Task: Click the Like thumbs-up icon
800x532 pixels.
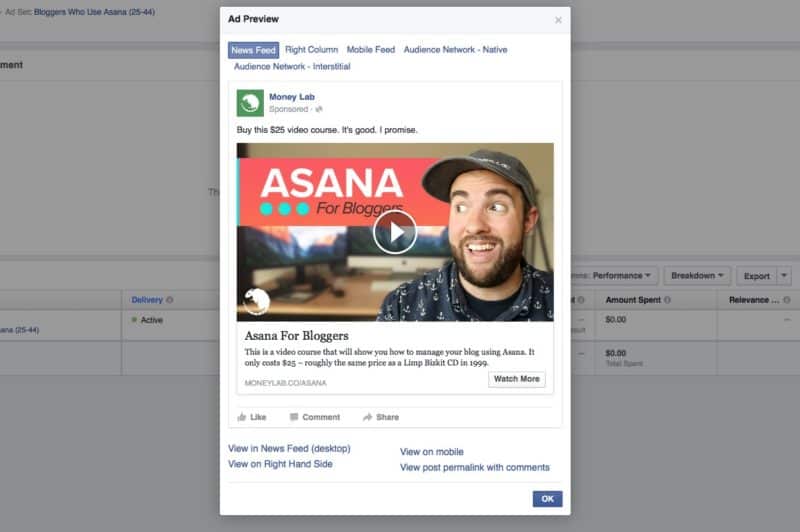Action: coord(242,417)
